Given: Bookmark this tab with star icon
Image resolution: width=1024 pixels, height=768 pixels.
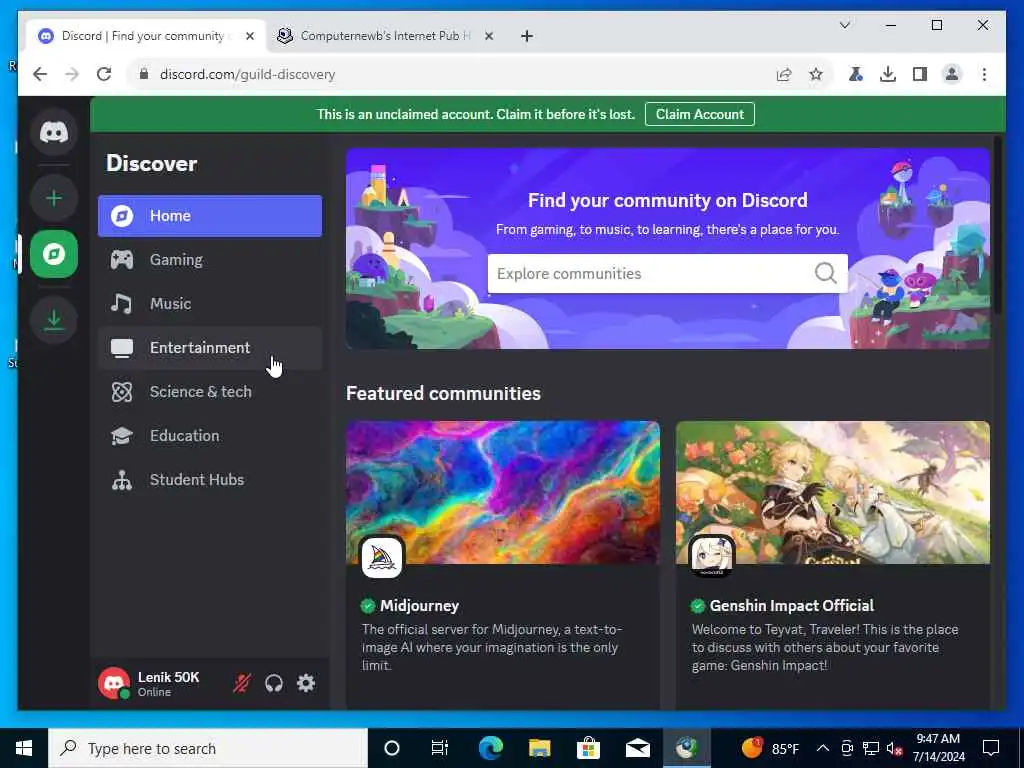Looking at the screenshot, I should coord(816,74).
